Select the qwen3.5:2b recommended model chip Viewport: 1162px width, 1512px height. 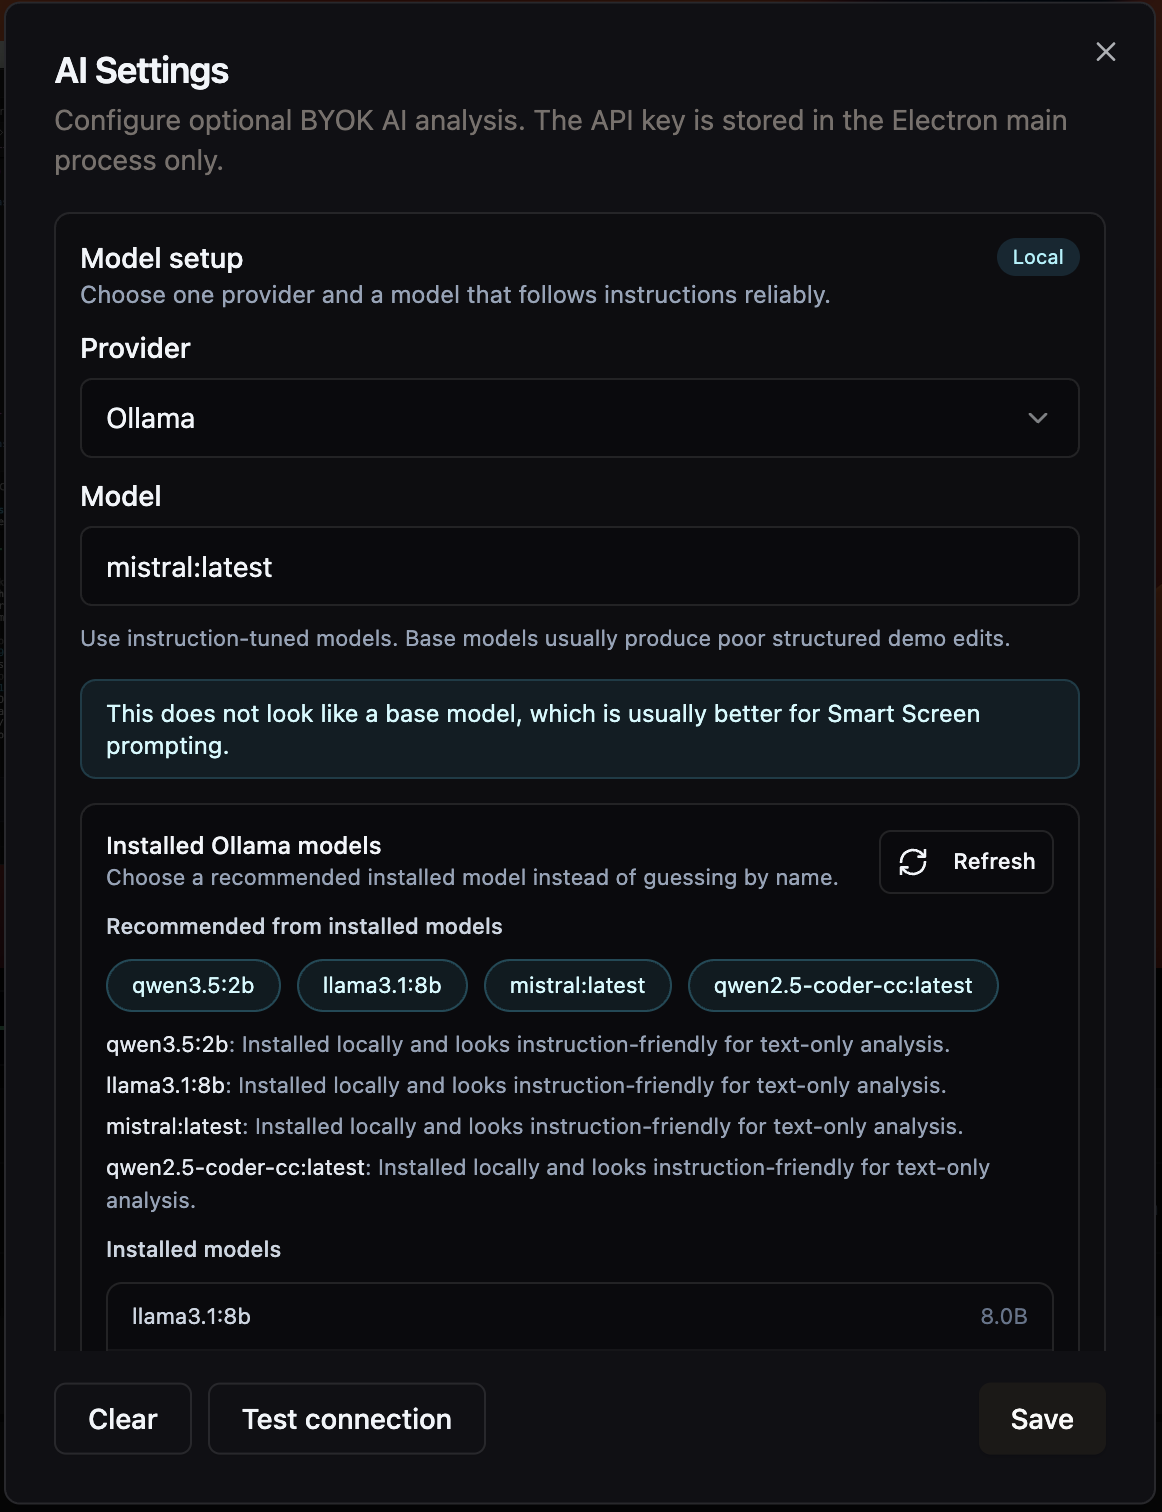pyautogui.click(x=194, y=985)
